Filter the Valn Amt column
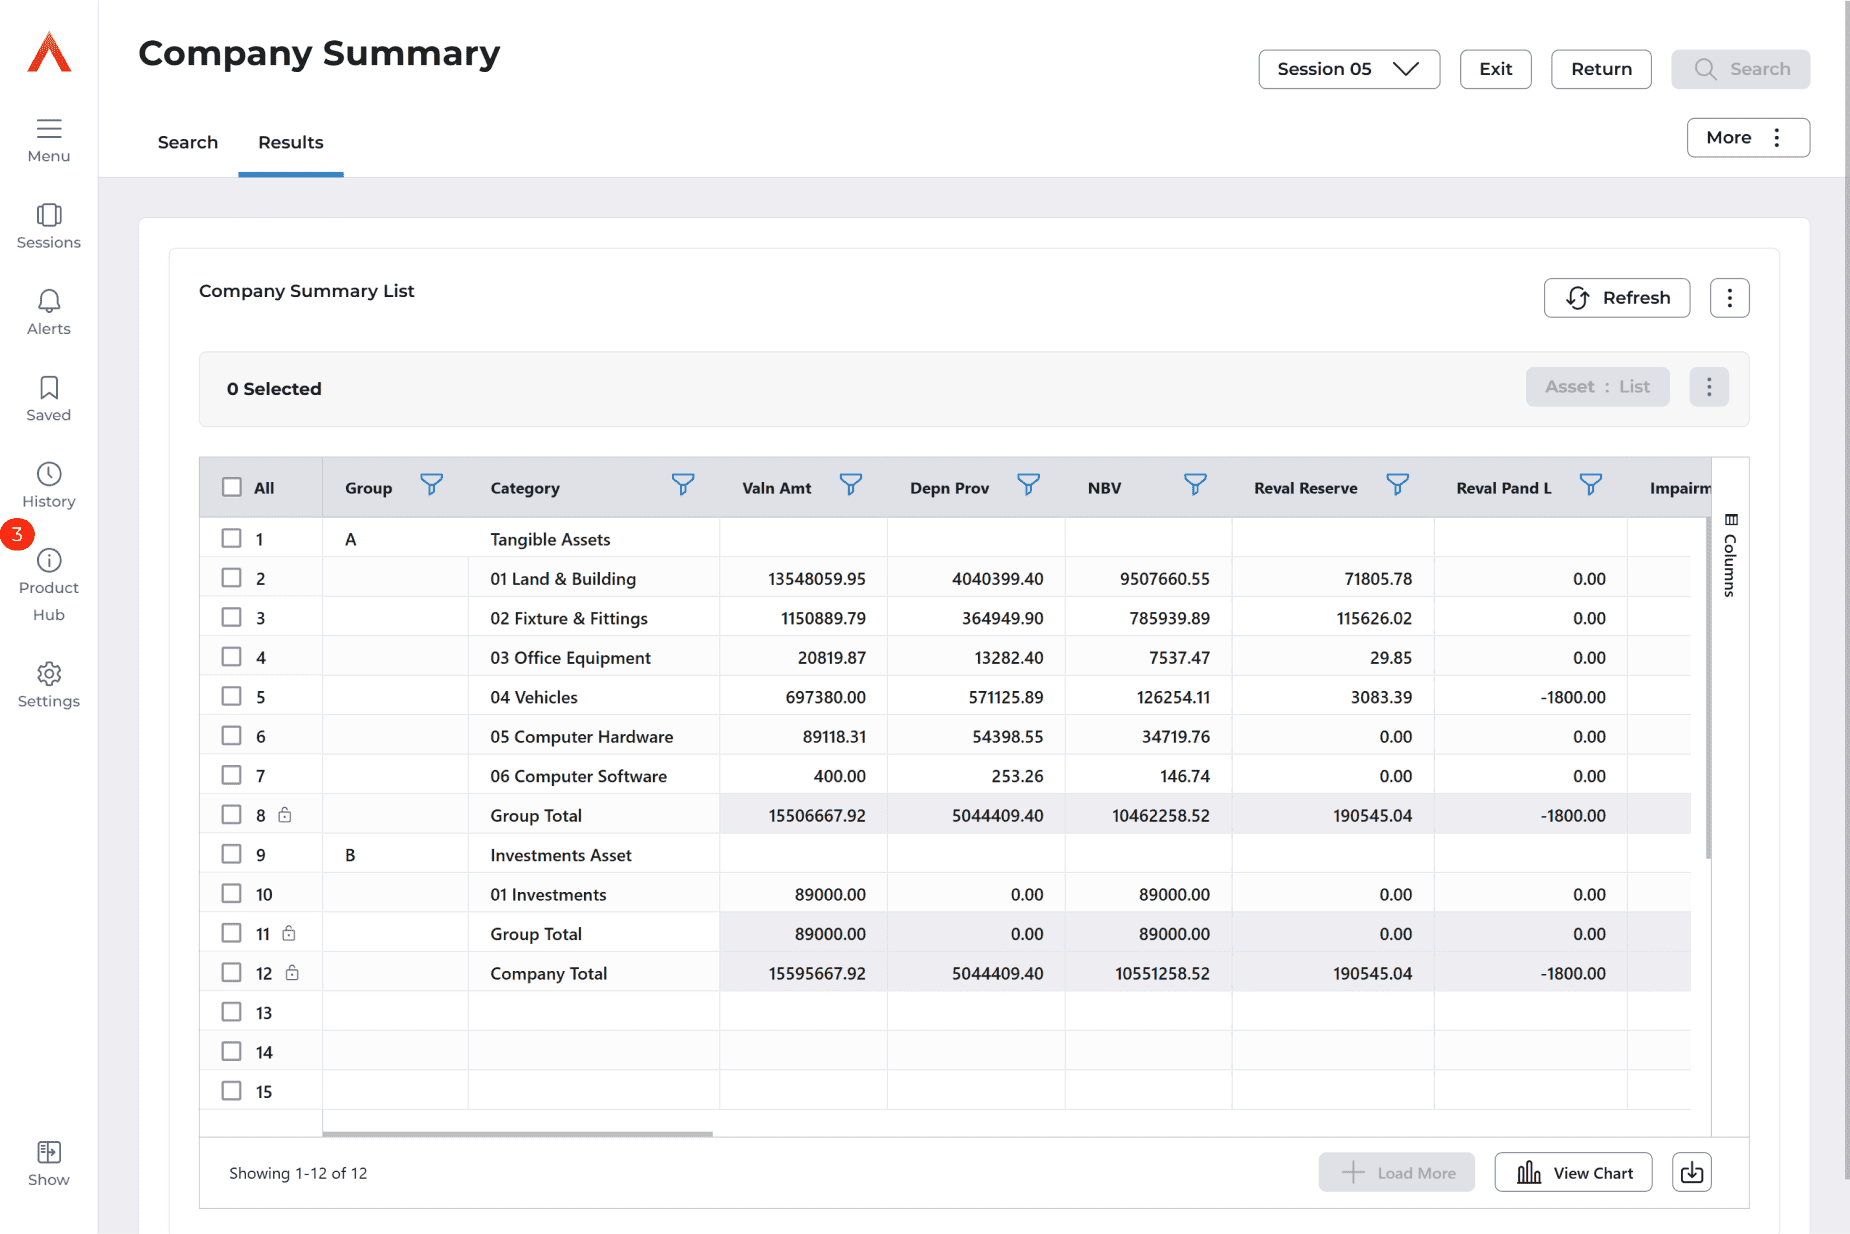The width and height of the screenshot is (1850, 1234). coord(850,485)
